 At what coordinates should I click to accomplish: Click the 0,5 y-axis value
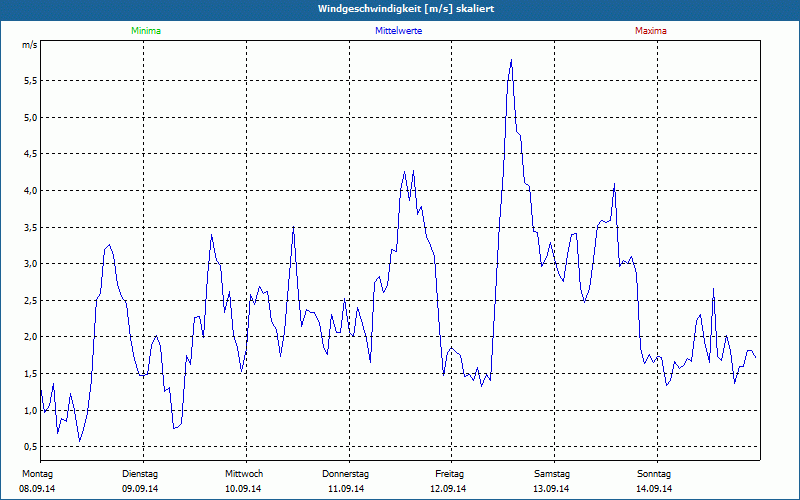31,447
